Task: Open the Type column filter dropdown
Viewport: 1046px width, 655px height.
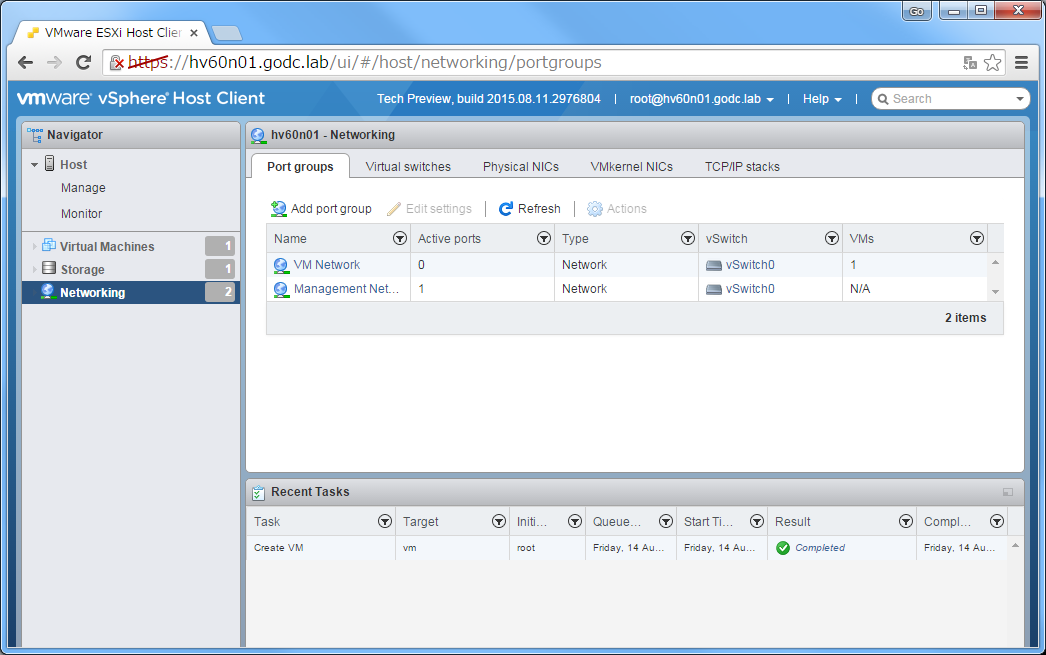Action: tap(688, 239)
